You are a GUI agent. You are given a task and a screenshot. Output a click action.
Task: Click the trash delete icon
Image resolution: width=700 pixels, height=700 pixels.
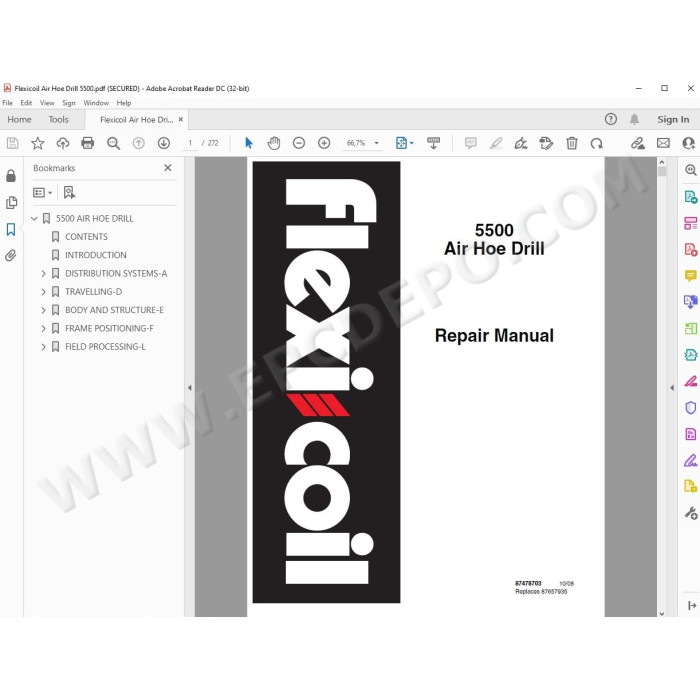tap(571, 143)
